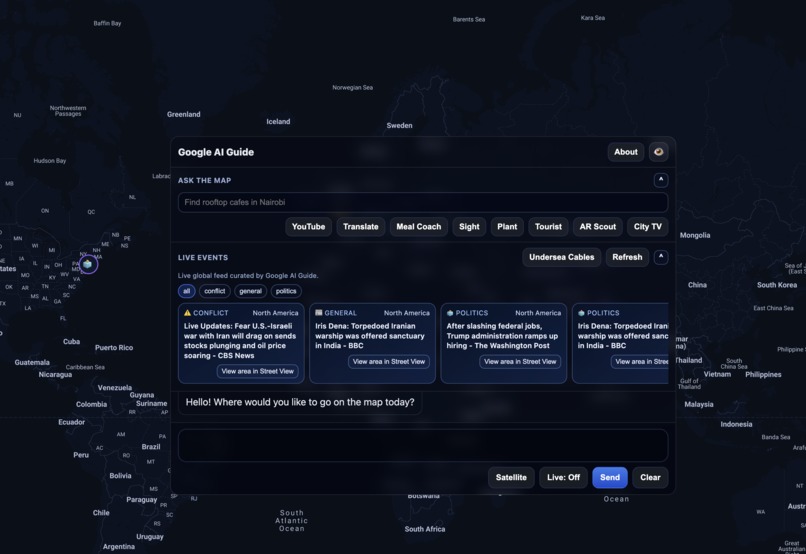
Task: Switch the map to Satellite view
Action: (511, 477)
